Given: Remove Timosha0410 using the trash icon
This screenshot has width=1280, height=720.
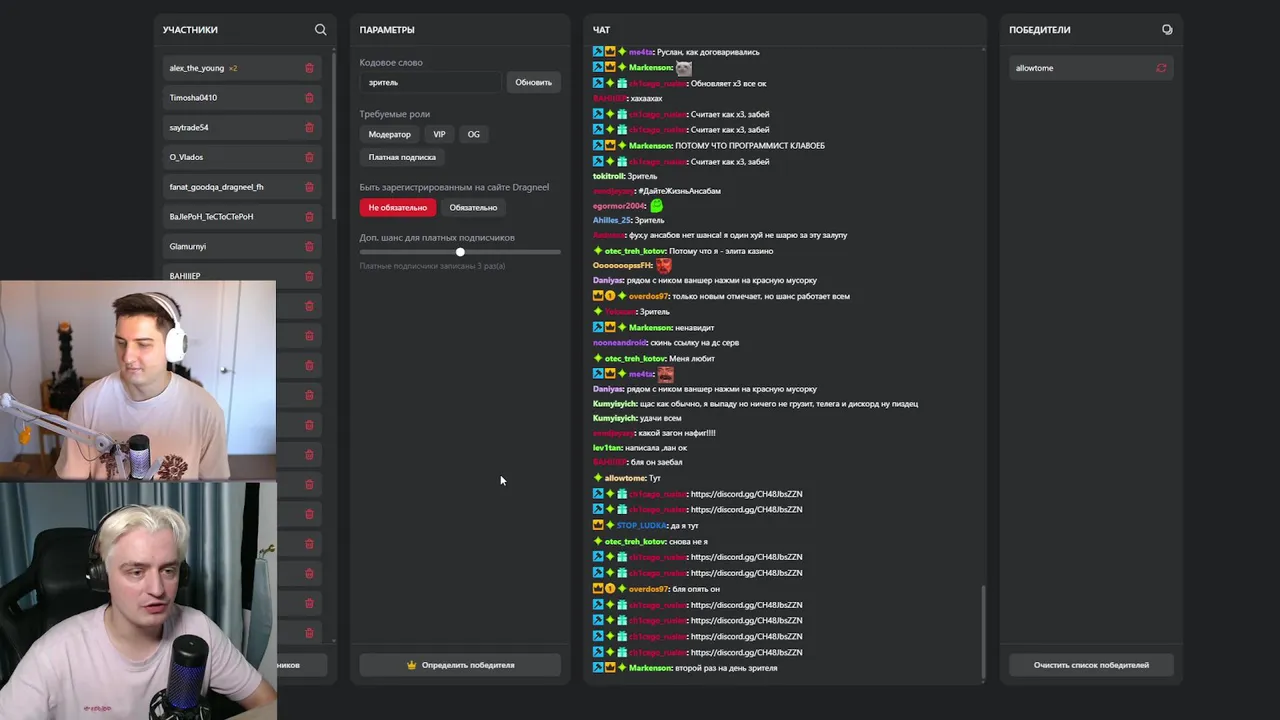Looking at the screenshot, I should pos(309,98).
